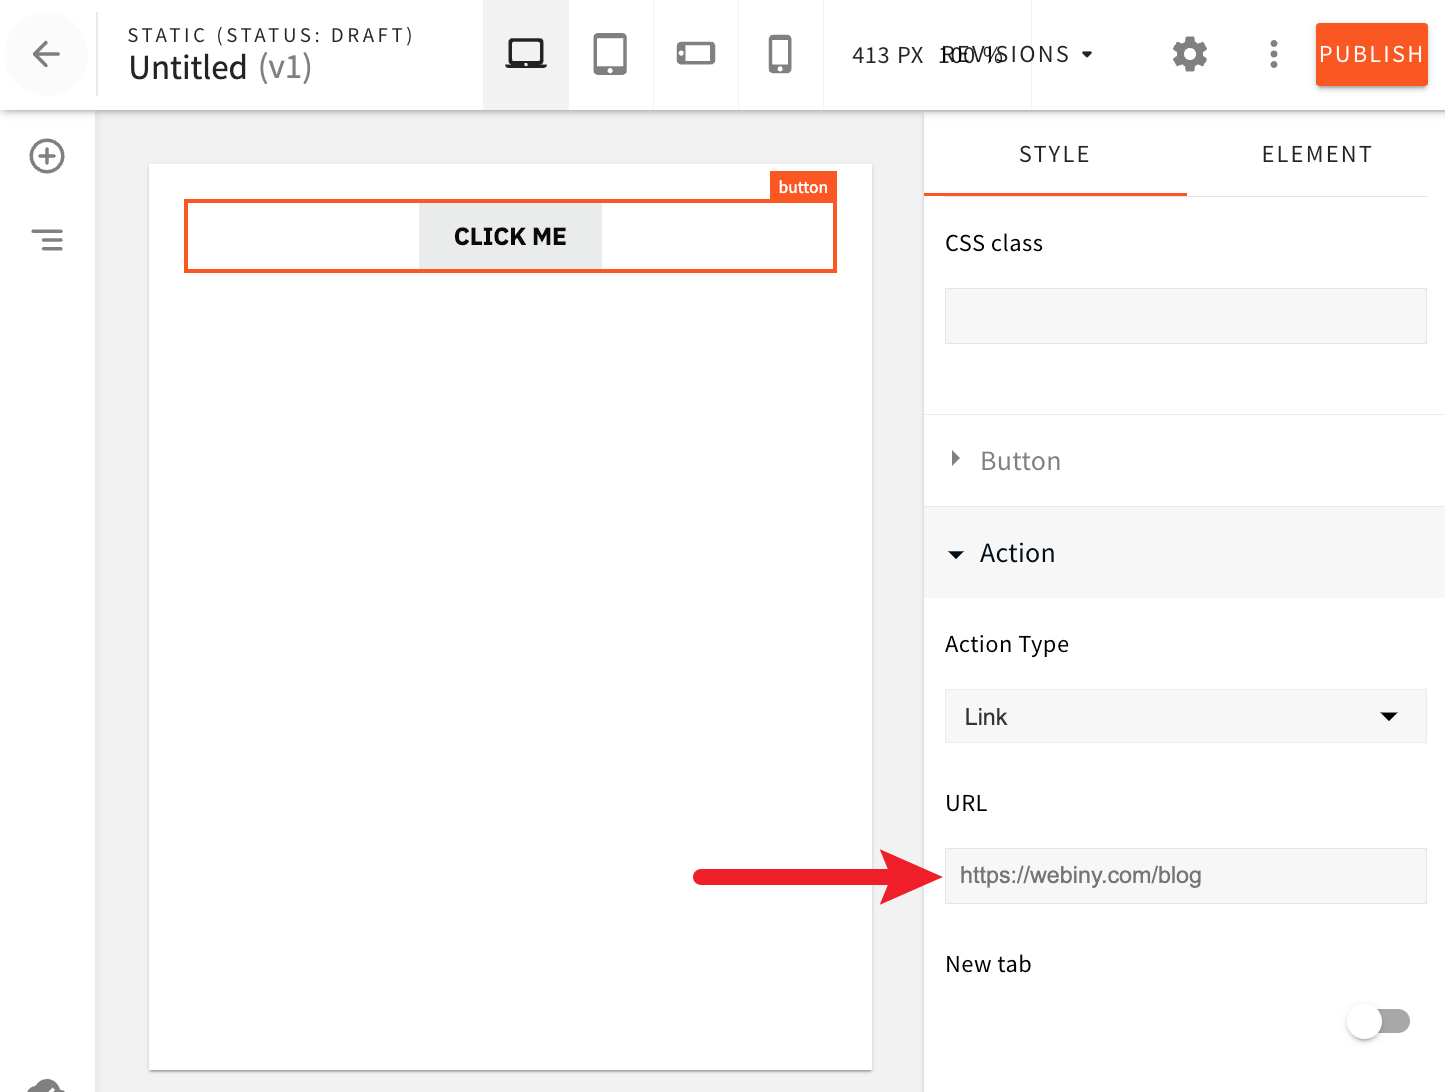Image resolution: width=1445 pixels, height=1092 pixels.
Task: Click the PUBLISH button
Action: (1371, 54)
